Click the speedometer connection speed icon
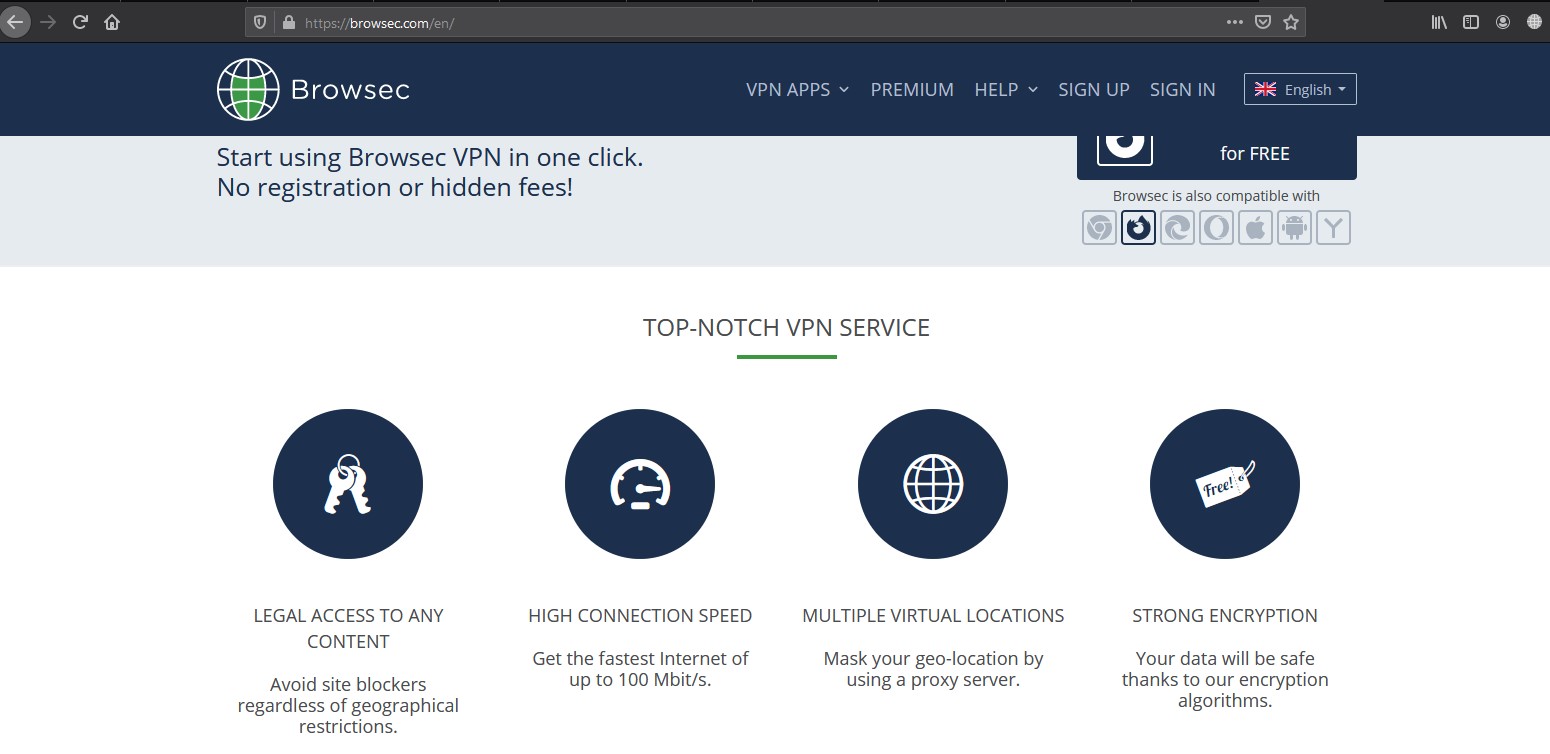Viewport: 1550px width, 754px height. click(640, 484)
